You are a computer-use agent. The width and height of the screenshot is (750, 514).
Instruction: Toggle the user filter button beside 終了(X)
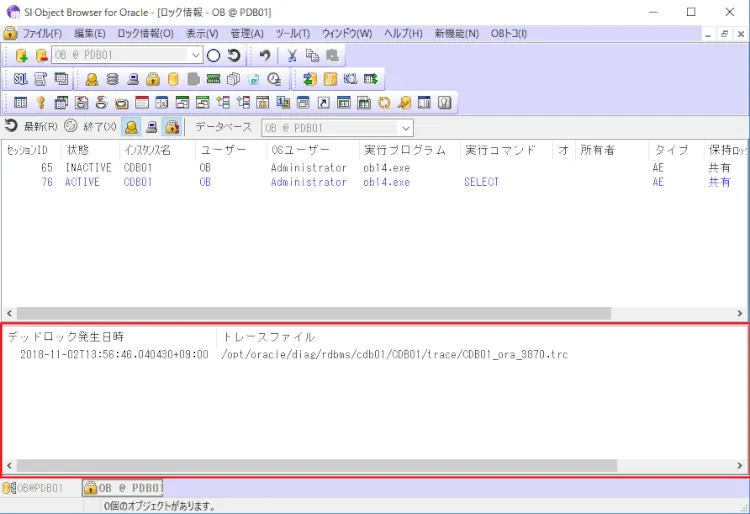pyautogui.click(x=132, y=127)
